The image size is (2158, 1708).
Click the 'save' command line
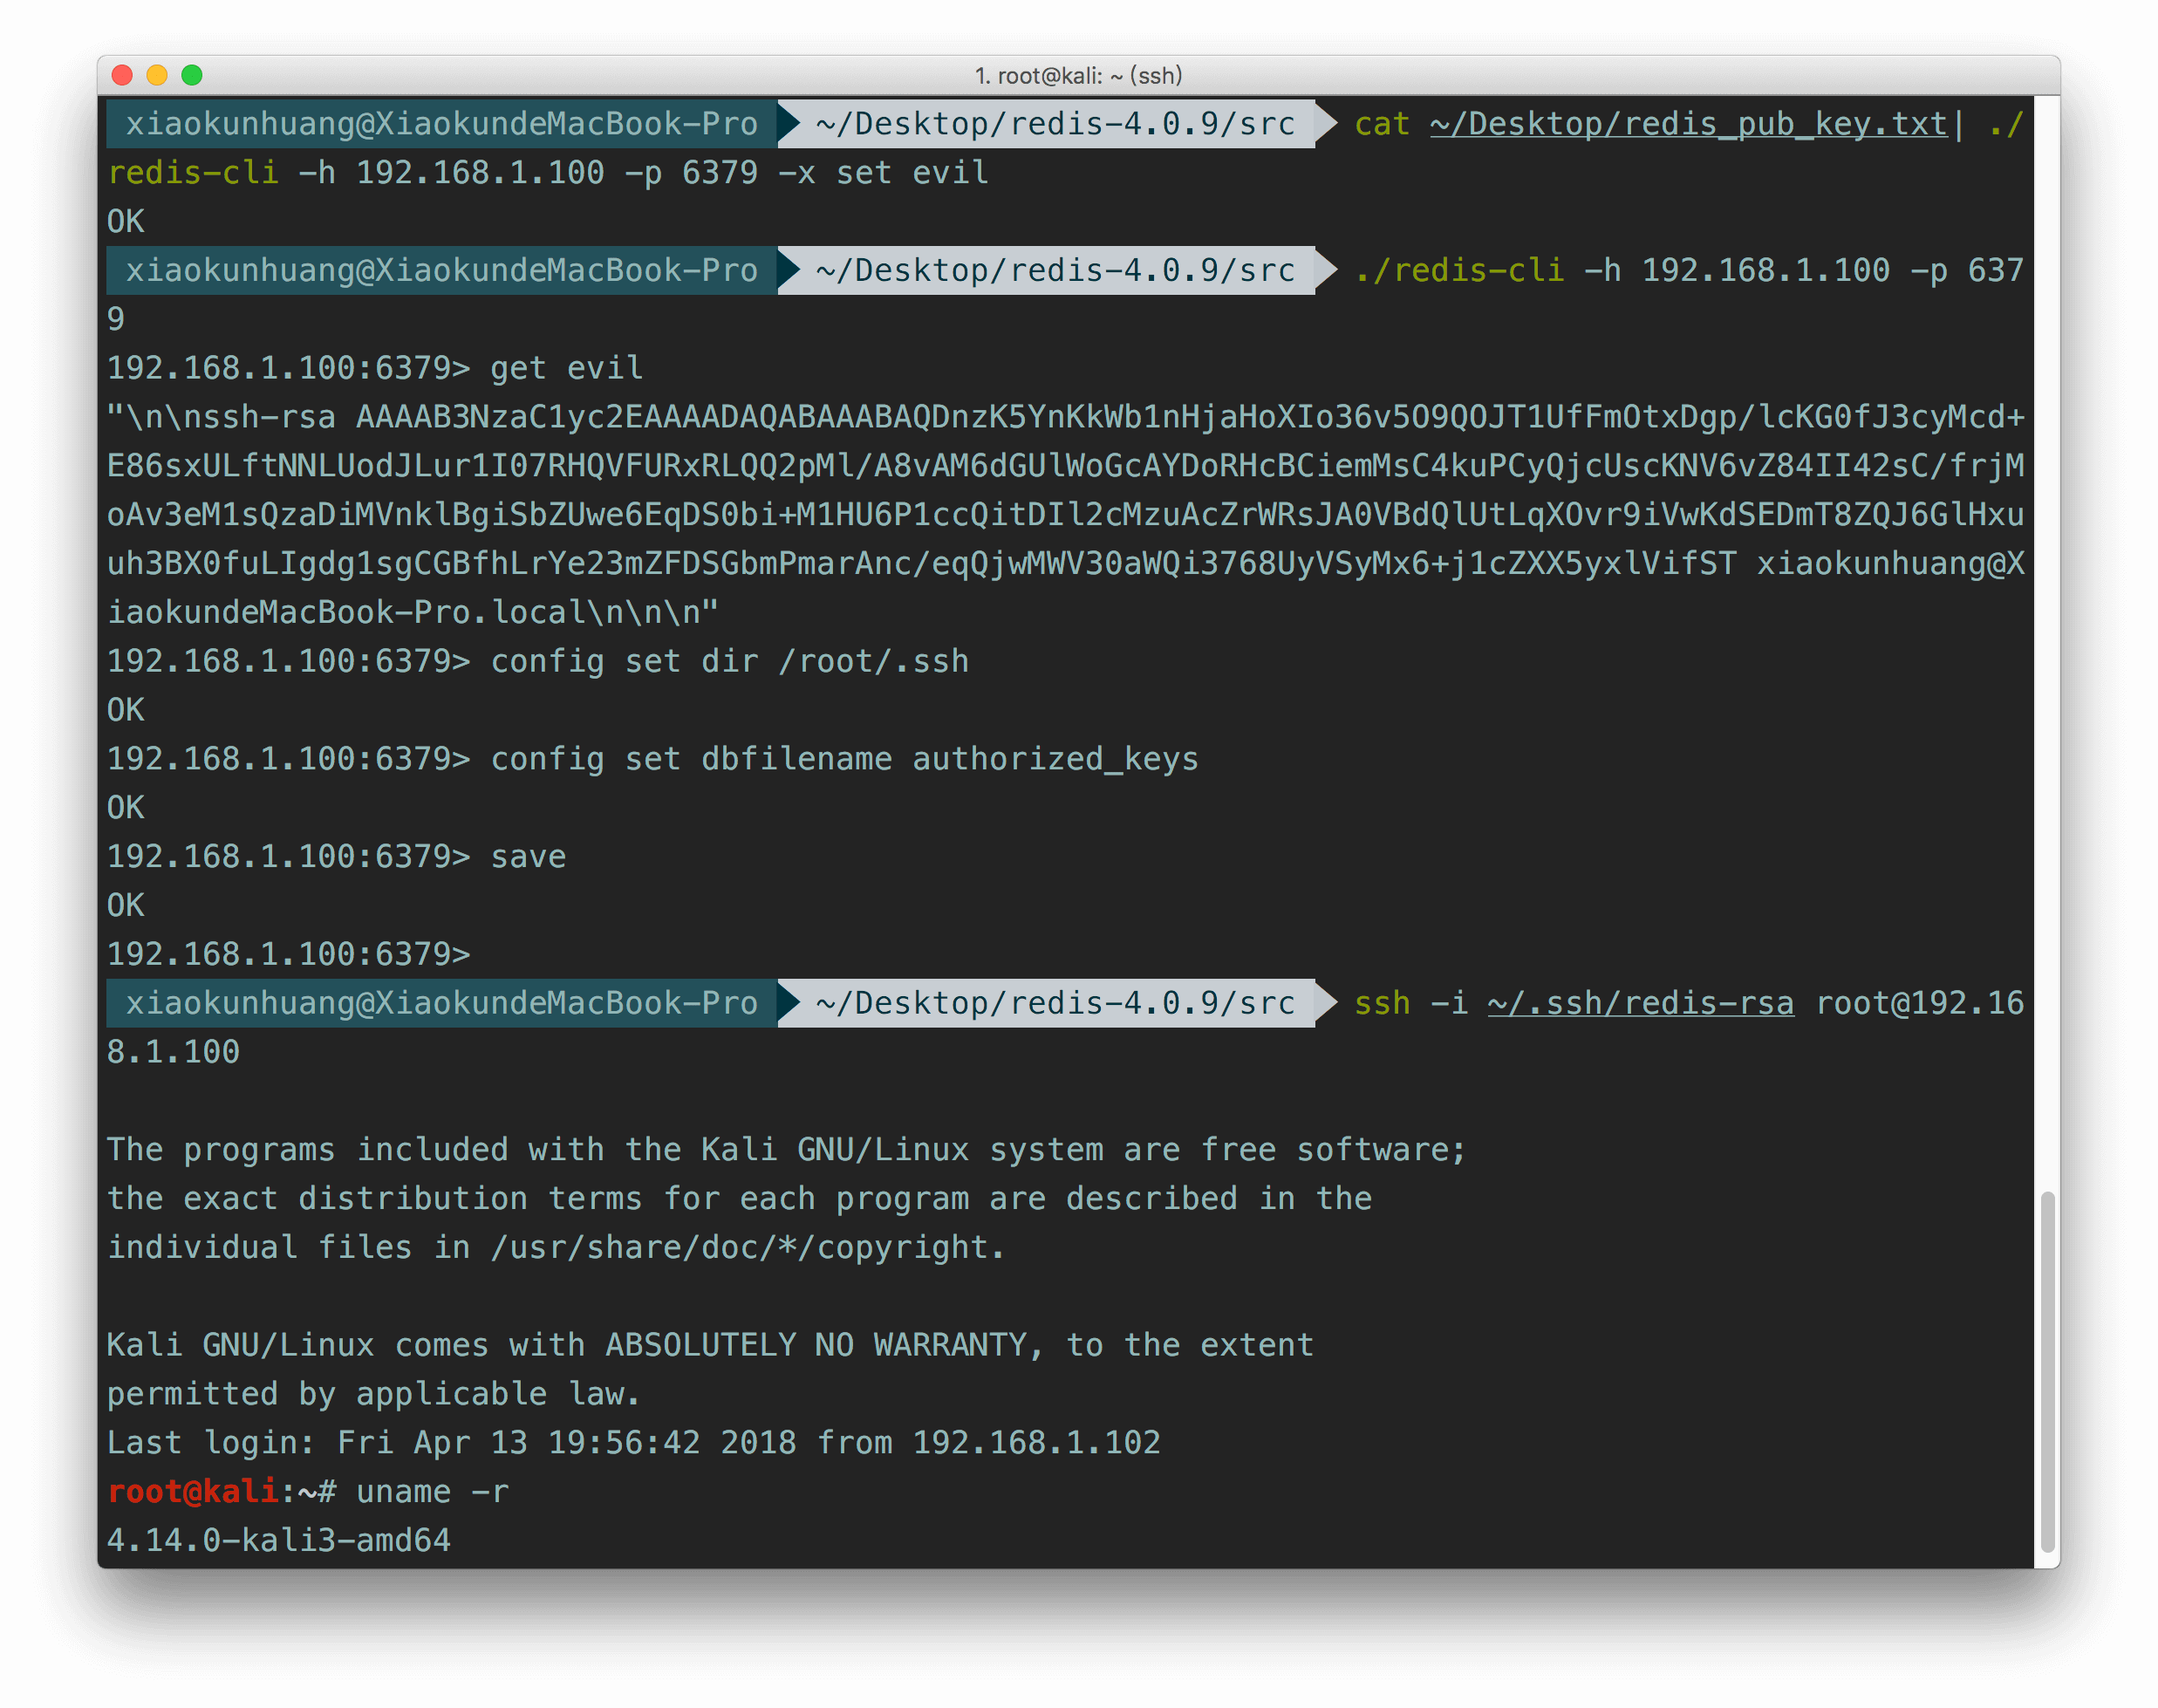tap(336, 857)
